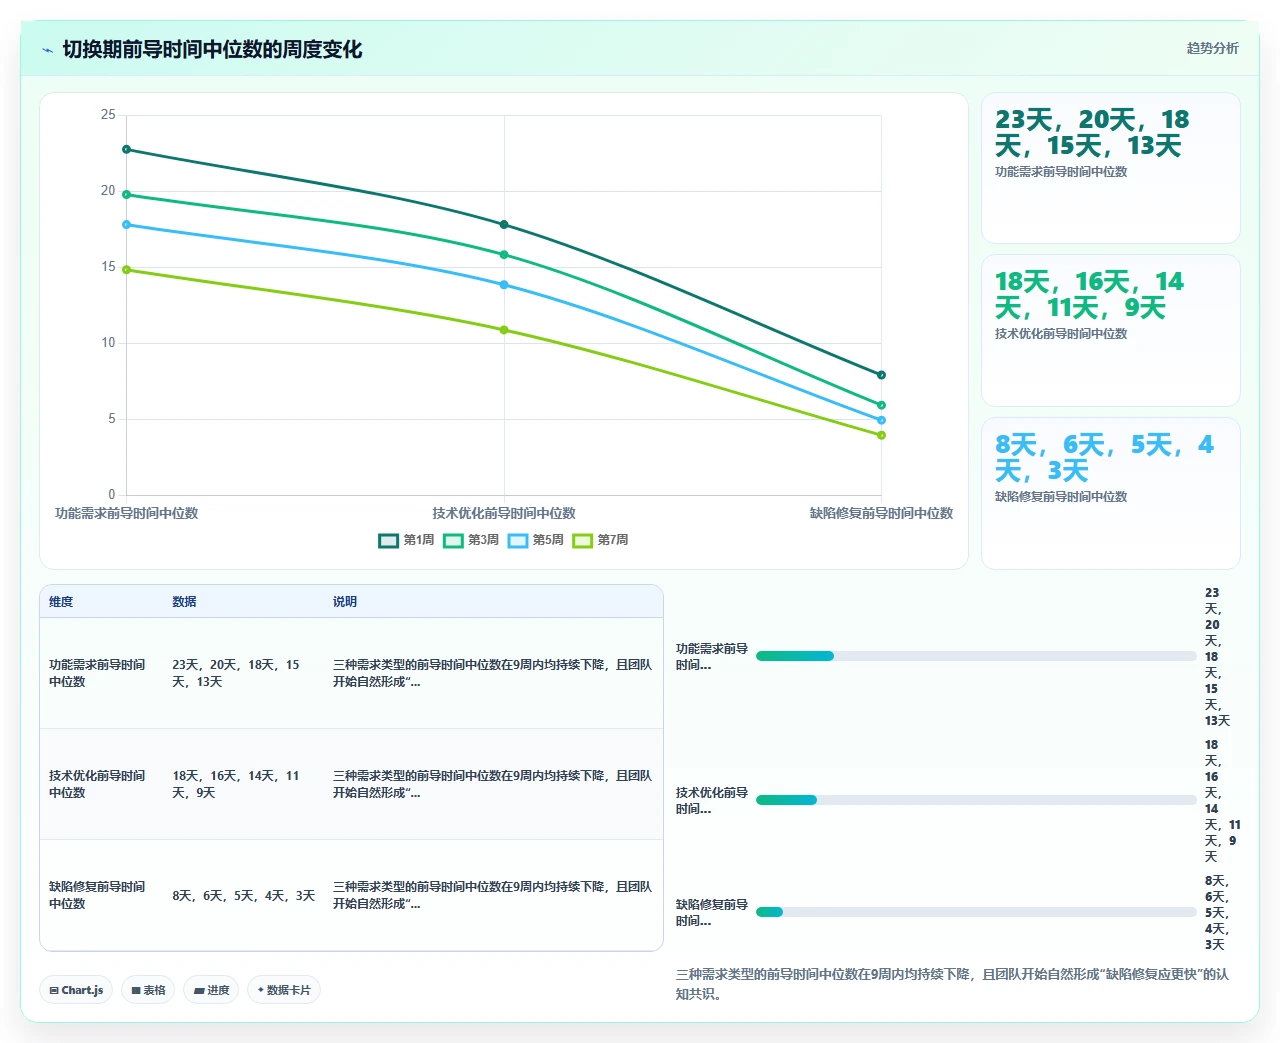Click progress label 功能需求前导时间…
Screen dimensions: 1280x1043
[x=712, y=656]
